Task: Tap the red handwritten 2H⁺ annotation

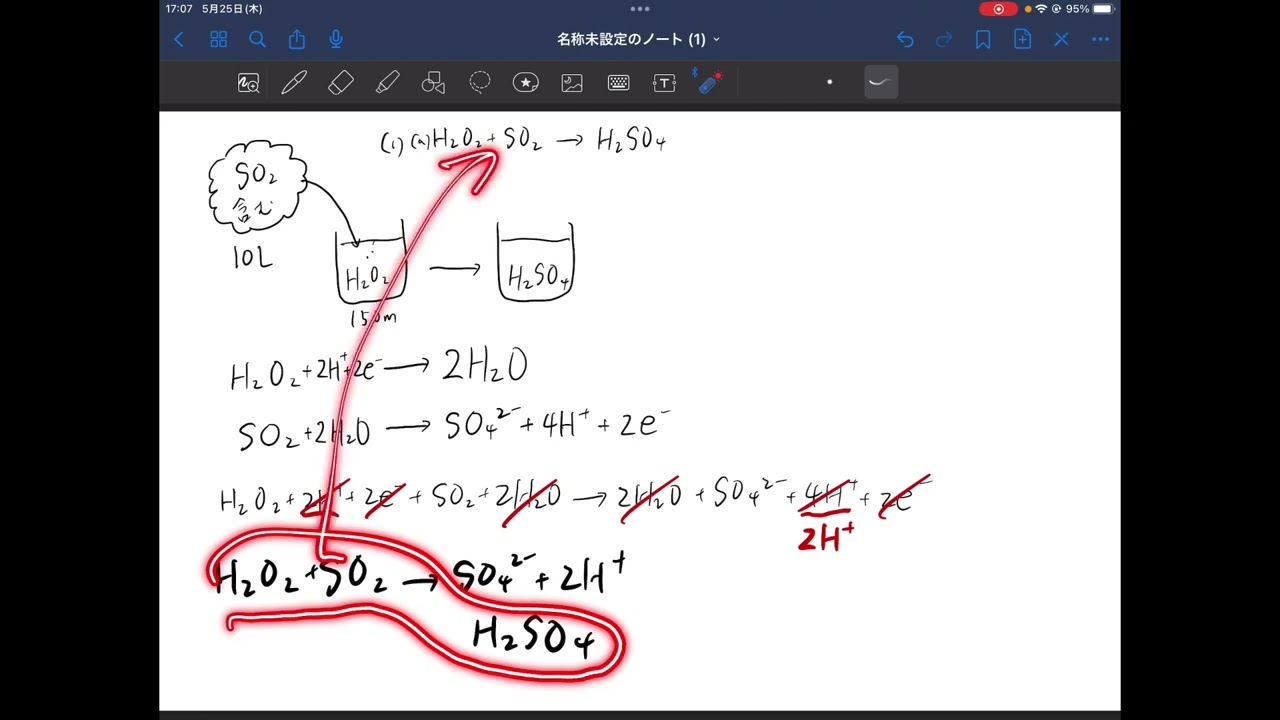Action: (x=826, y=539)
